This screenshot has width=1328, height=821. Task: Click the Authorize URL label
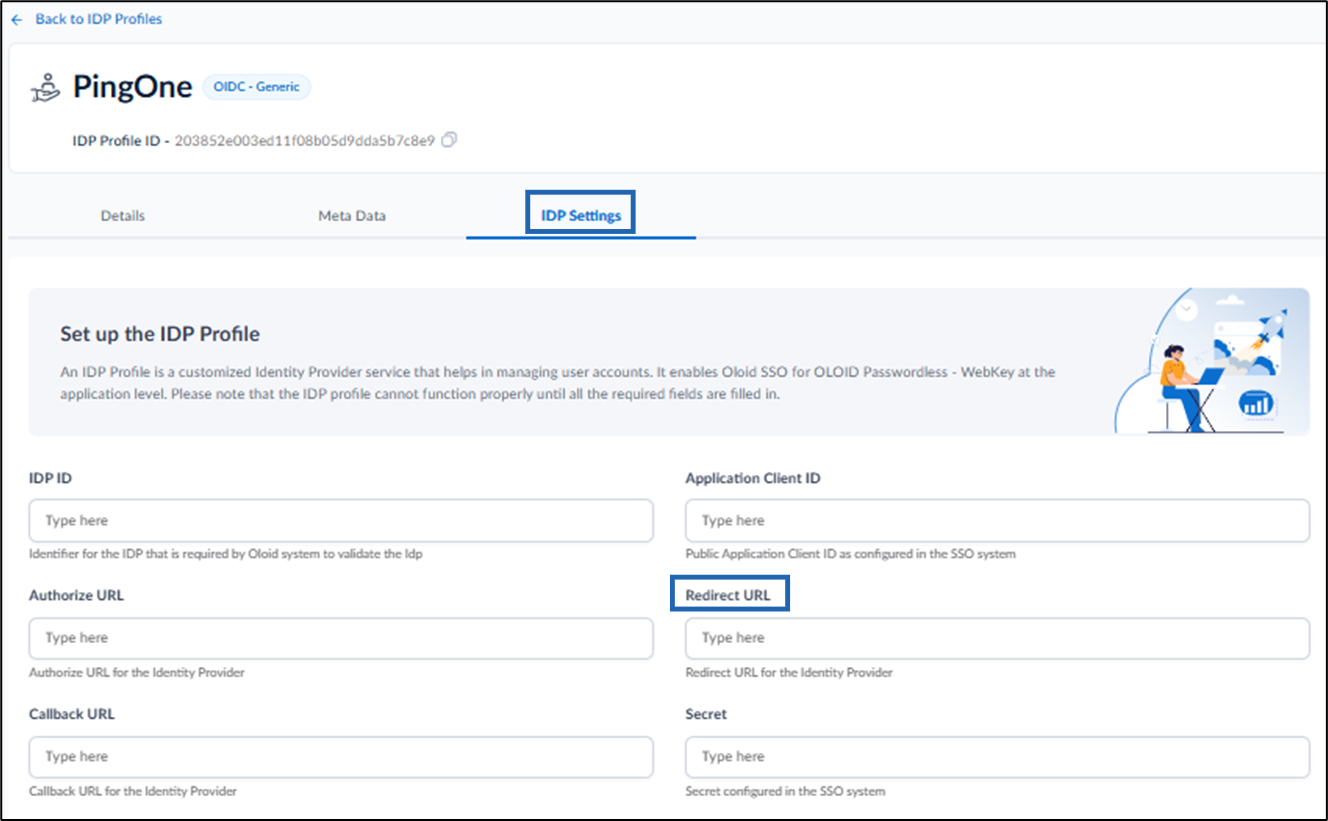pyautogui.click(x=76, y=595)
